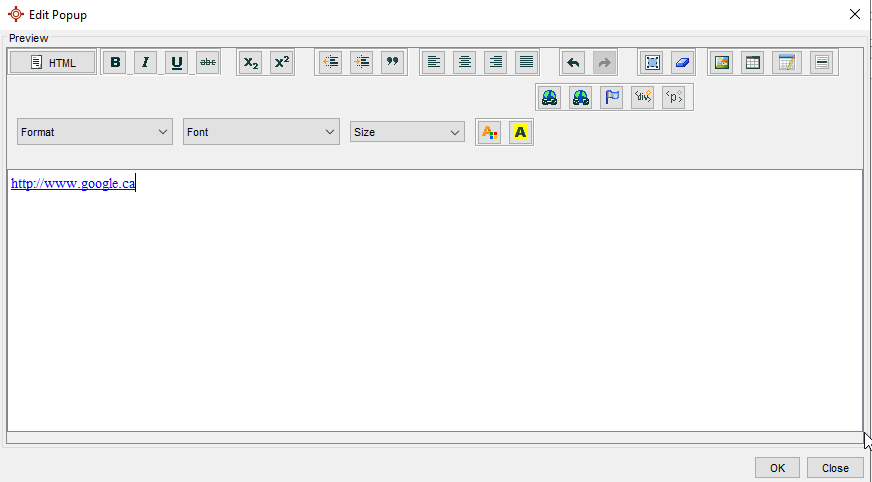Viewport: 872px width, 482px height.
Task: Open the Font dropdown
Action: (x=261, y=132)
